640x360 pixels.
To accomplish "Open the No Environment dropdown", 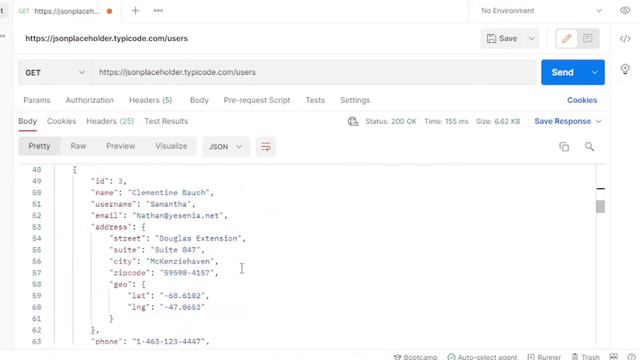I will click(541, 11).
